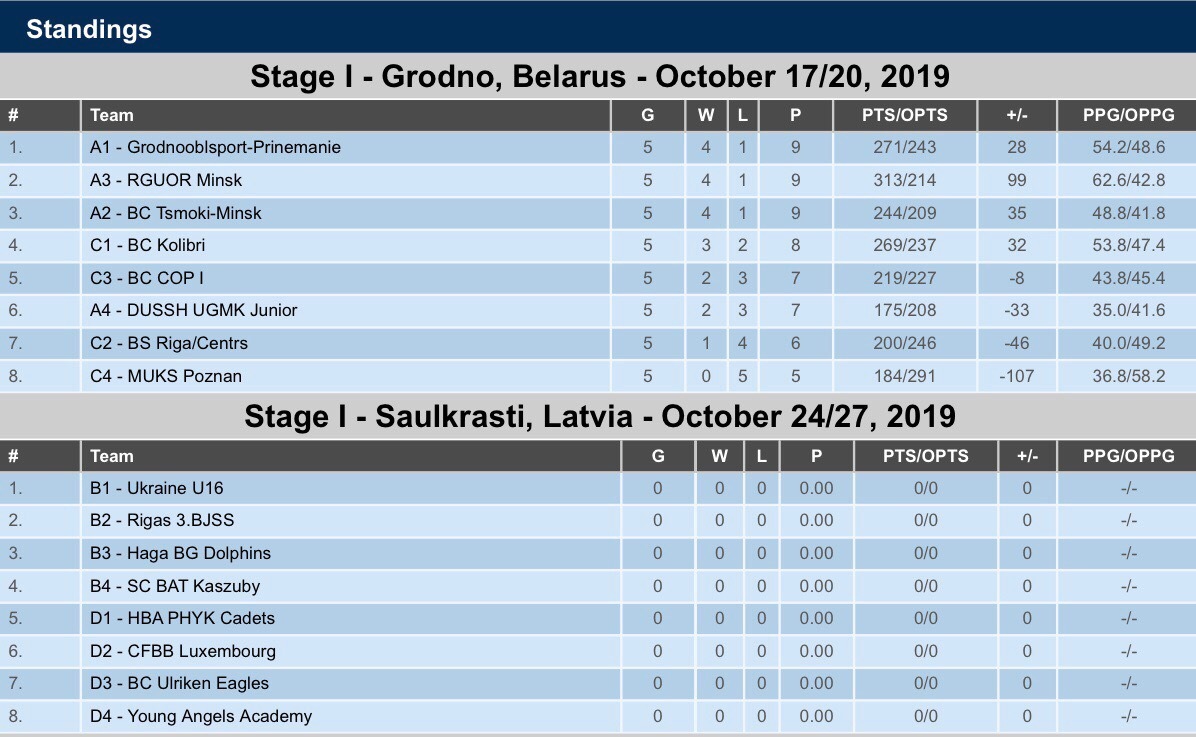Click Stage I Saulkrasti, Latvia heading
1196x737 pixels.
tap(600, 417)
